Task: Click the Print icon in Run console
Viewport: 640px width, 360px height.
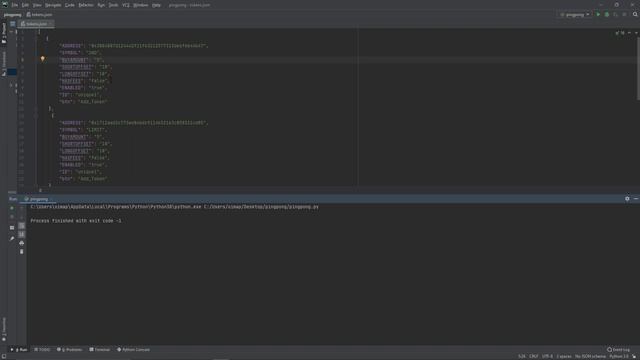Action: [22, 243]
